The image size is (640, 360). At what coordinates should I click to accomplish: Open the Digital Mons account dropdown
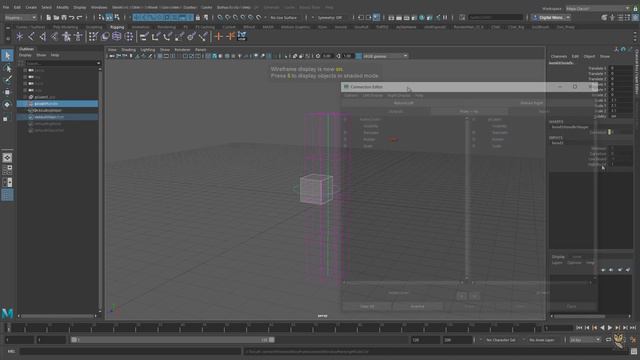click(x=551, y=18)
